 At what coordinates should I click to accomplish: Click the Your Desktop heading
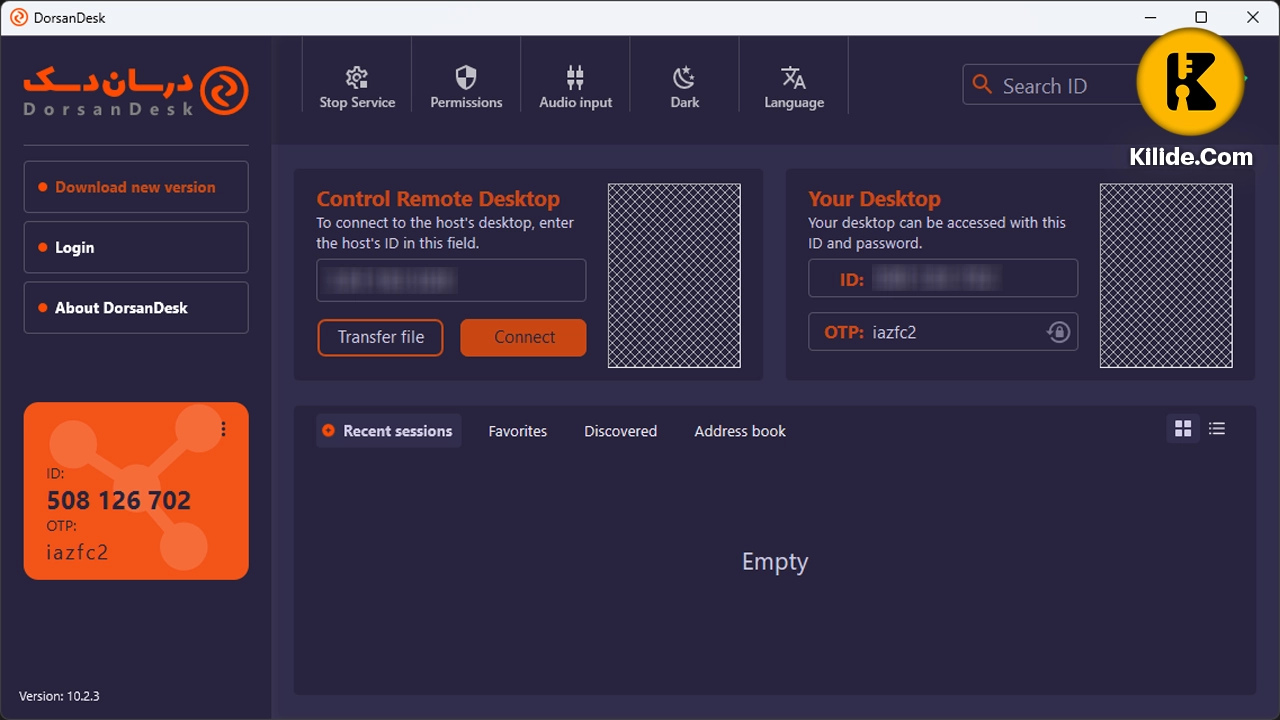coord(874,199)
